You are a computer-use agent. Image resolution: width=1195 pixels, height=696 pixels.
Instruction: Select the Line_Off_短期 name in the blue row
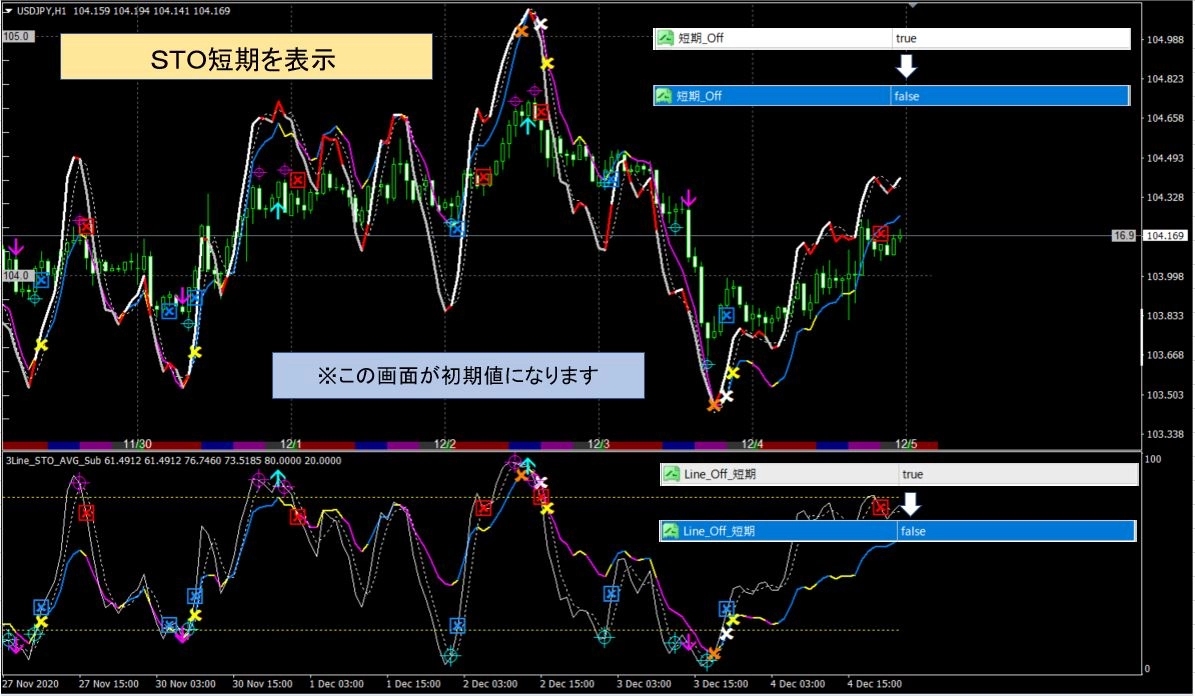click(x=719, y=531)
